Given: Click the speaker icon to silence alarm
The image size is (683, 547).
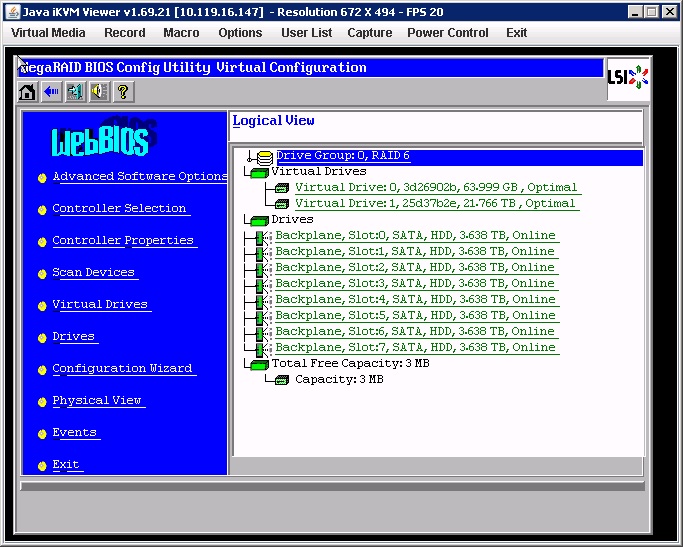Looking at the screenshot, I should tap(99, 92).
